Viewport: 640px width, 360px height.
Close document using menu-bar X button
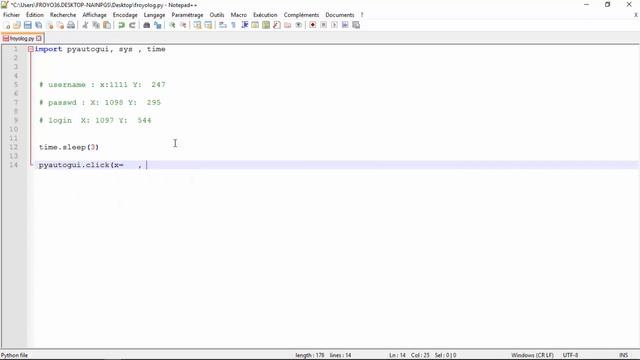pos(636,15)
